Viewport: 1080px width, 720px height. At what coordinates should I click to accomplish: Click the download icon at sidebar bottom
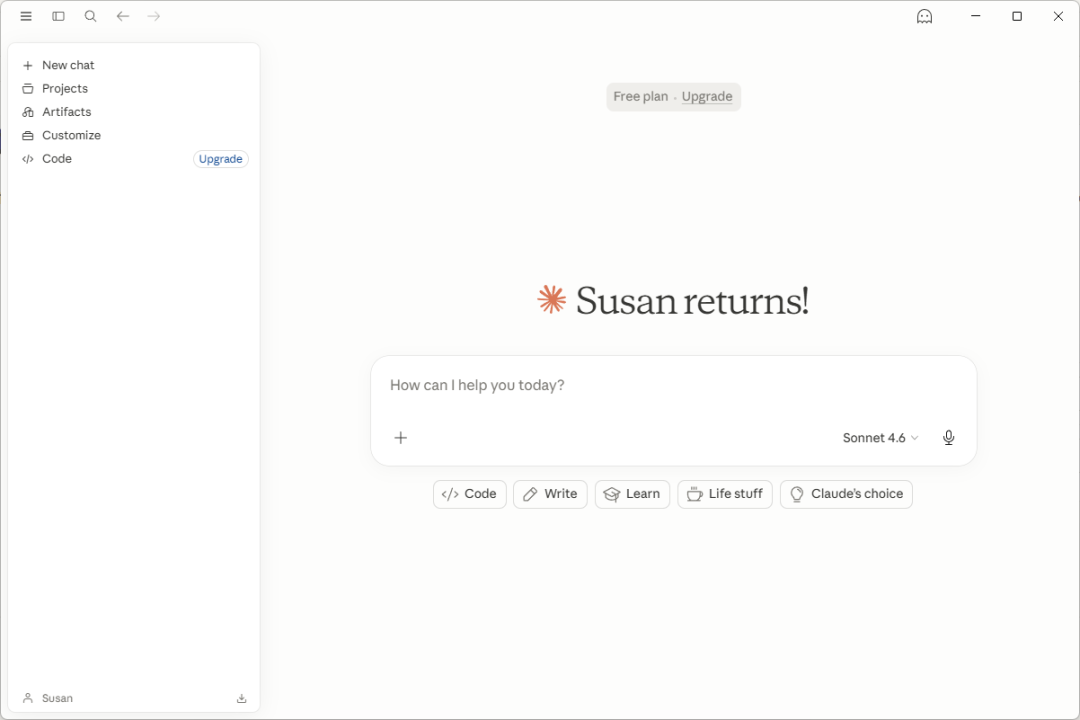242,698
